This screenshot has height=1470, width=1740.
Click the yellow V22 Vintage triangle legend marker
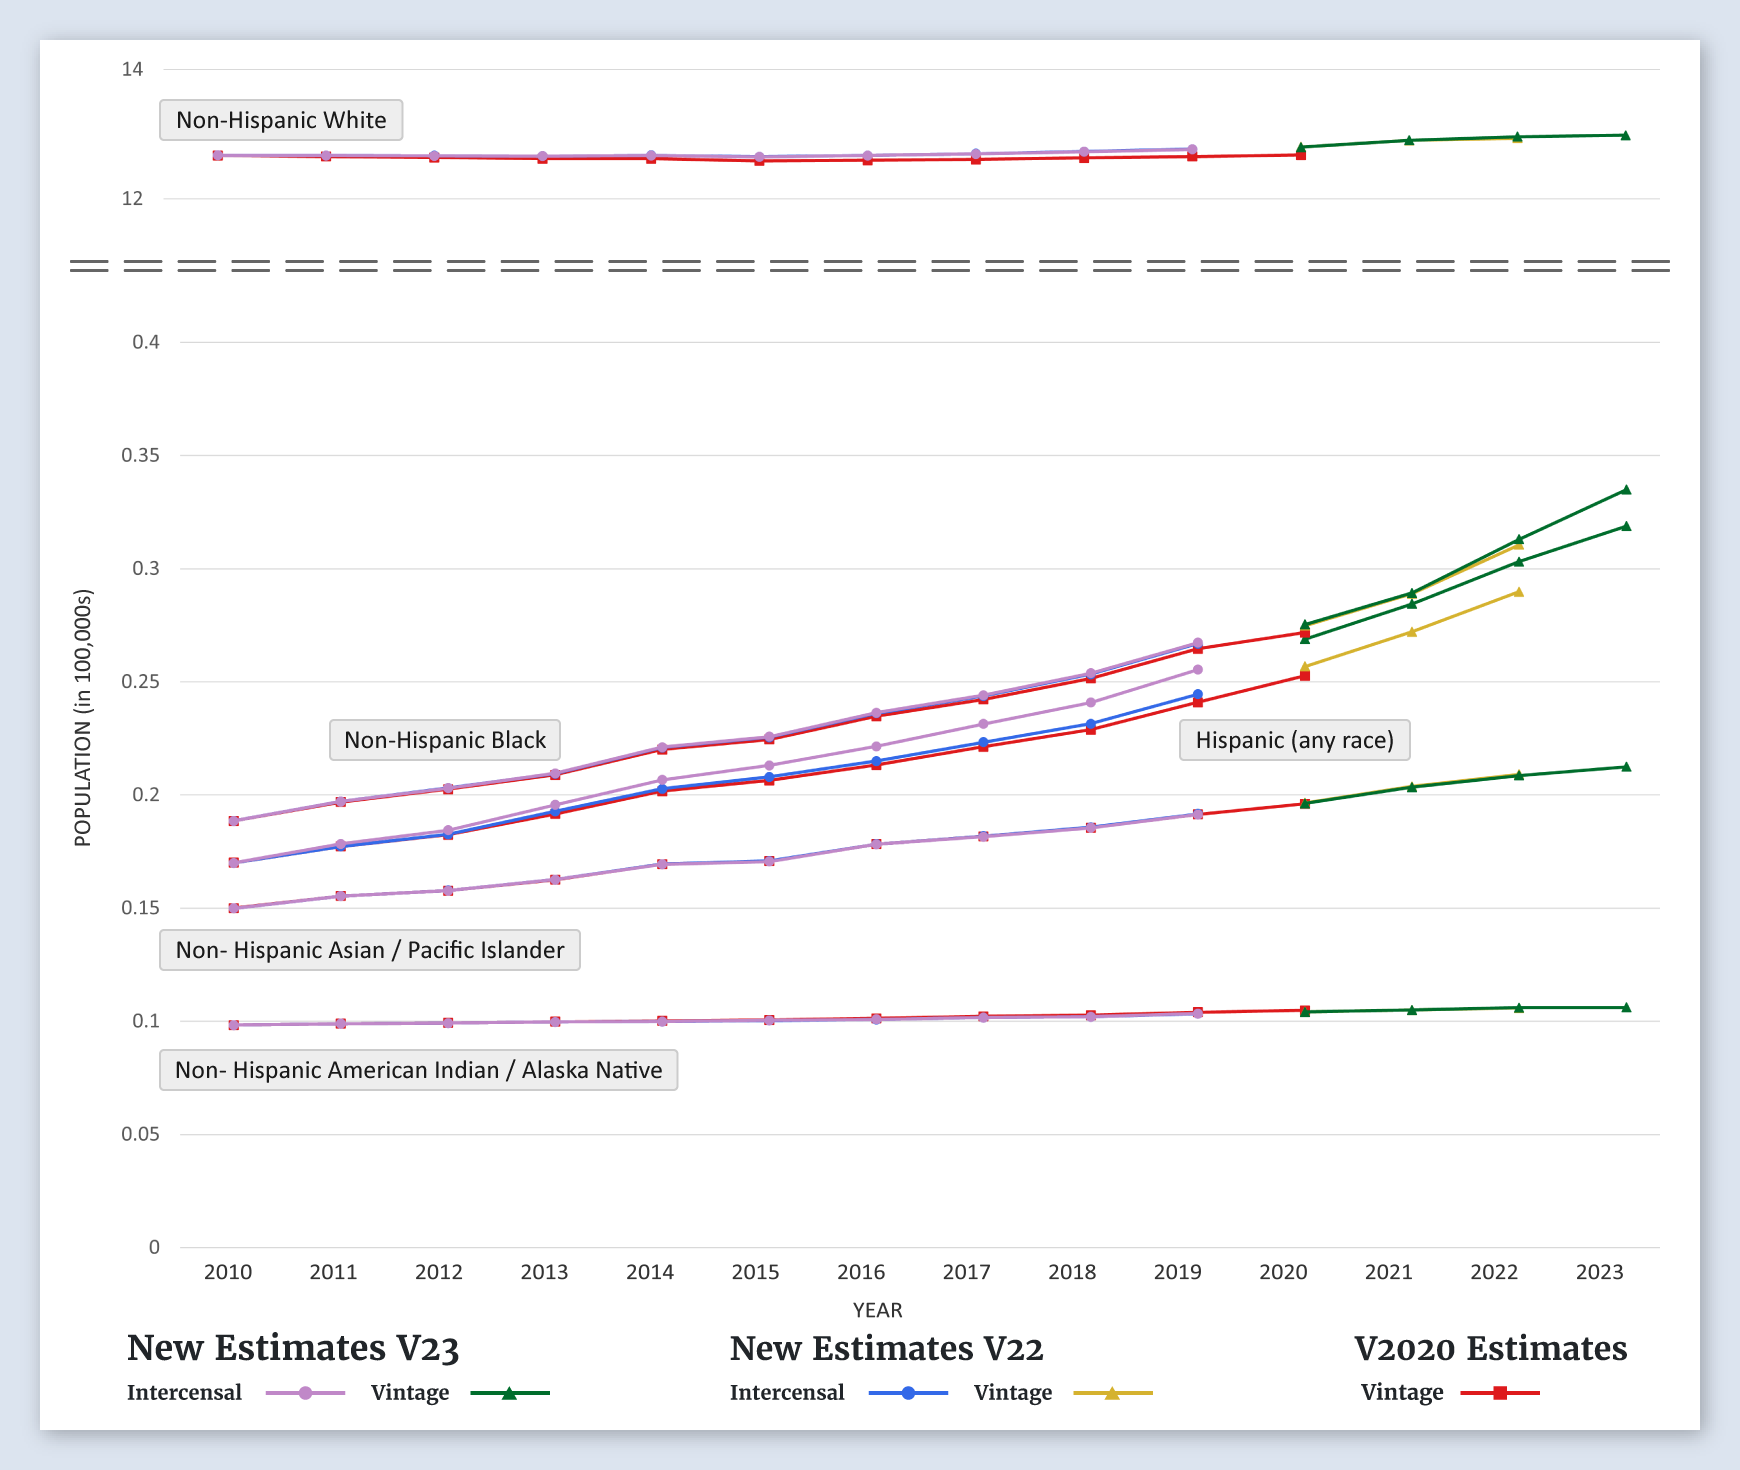point(1112,1393)
